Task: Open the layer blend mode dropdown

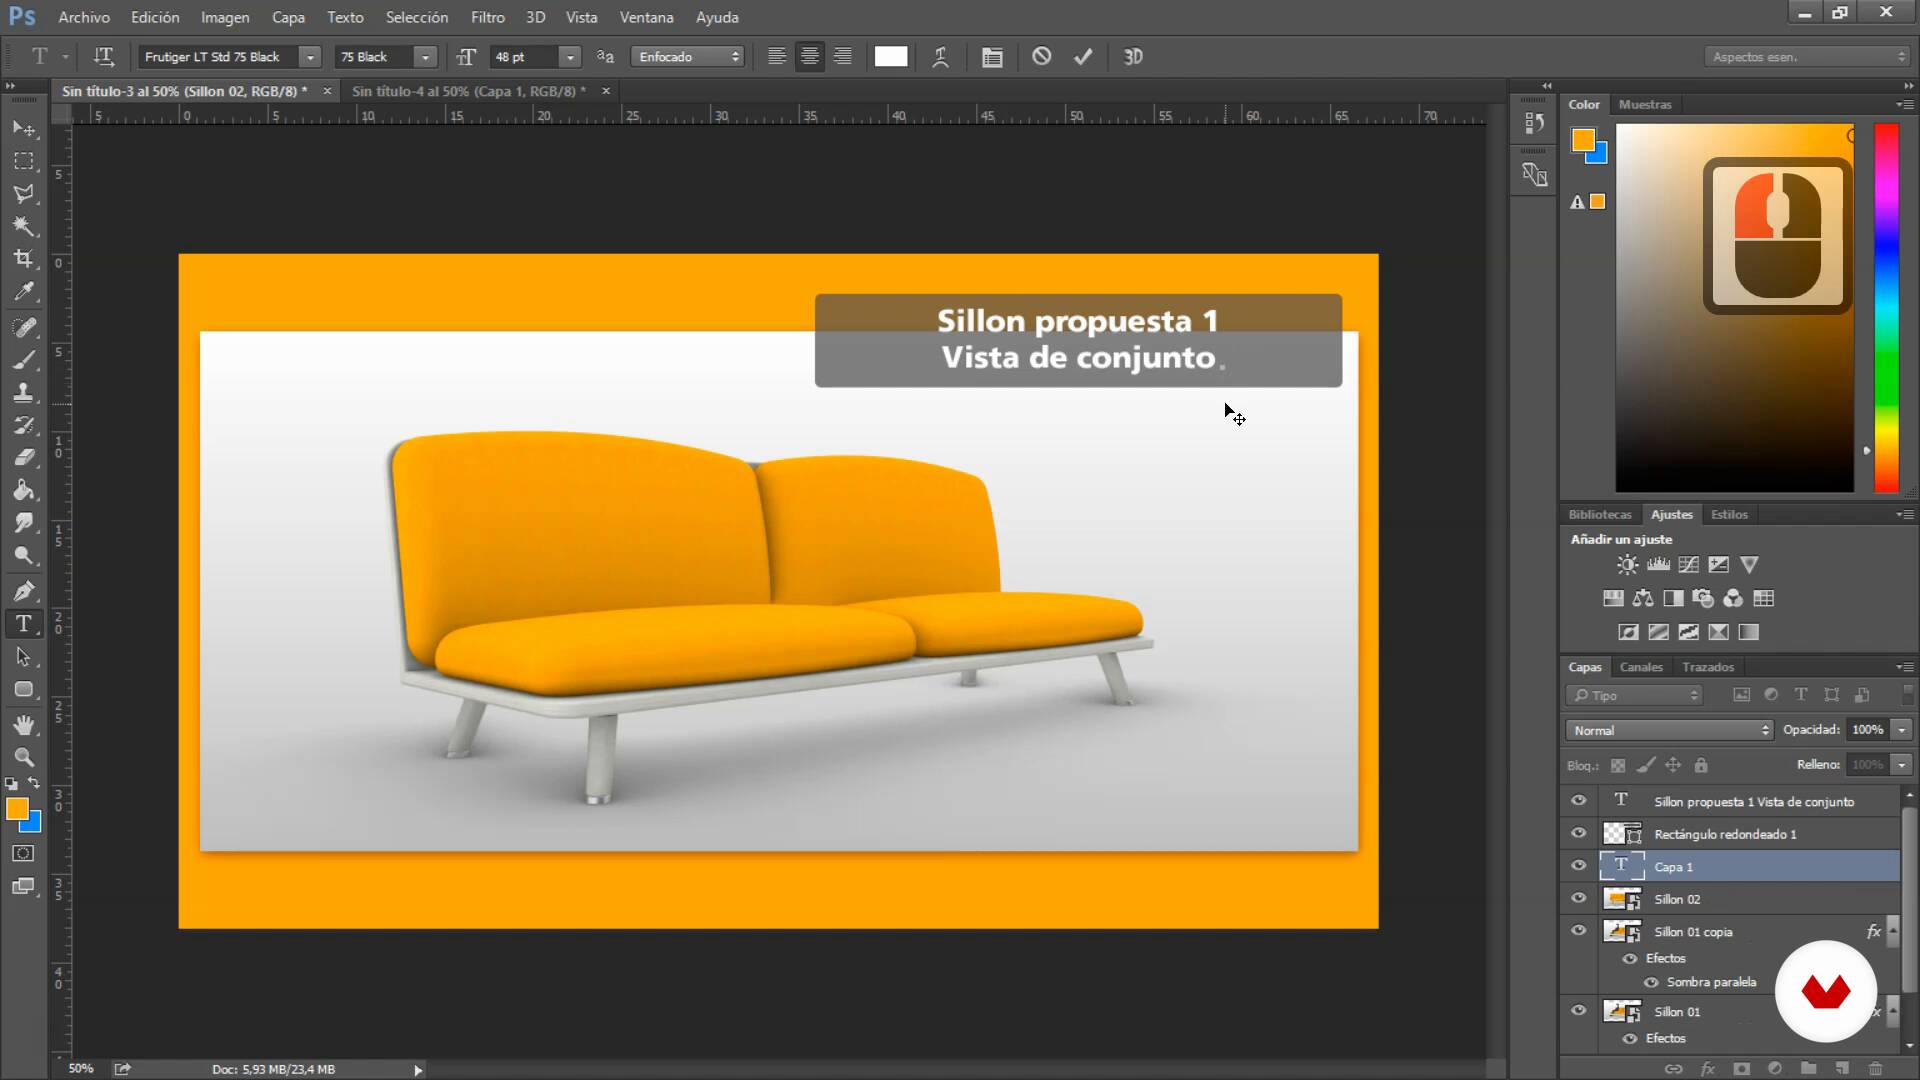Action: pos(1669,730)
